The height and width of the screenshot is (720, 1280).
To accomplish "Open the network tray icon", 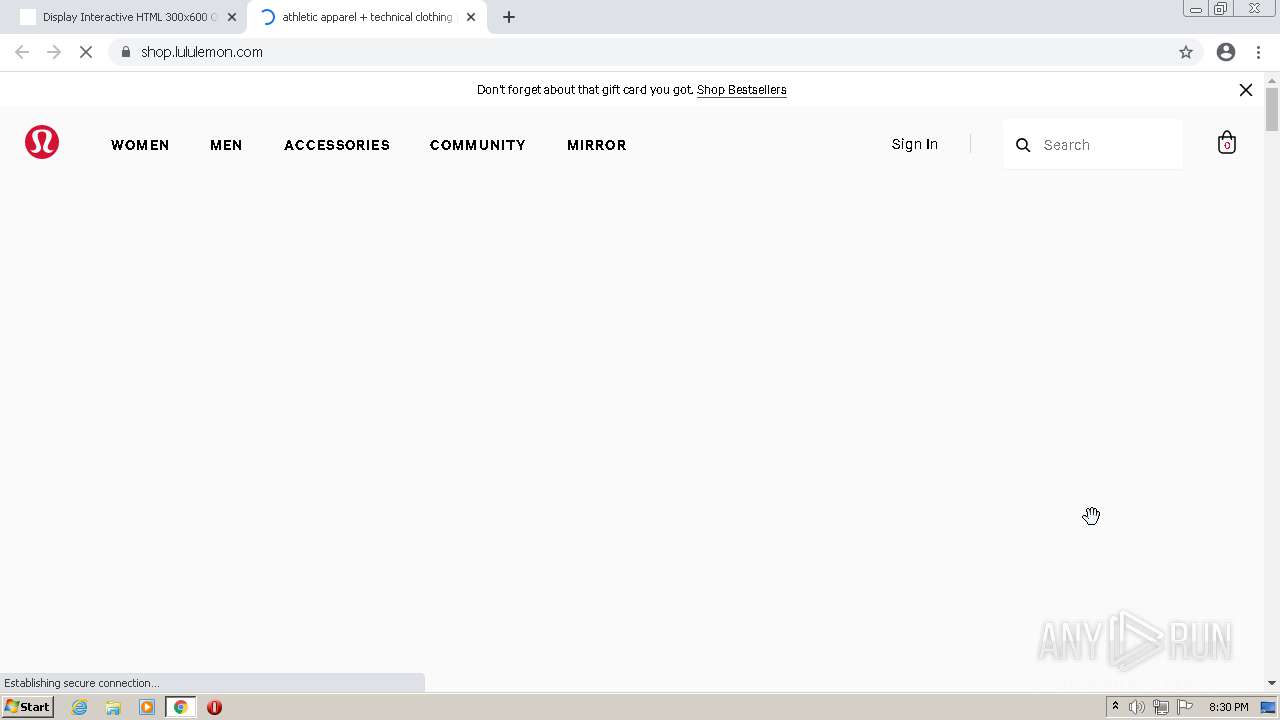I will pos(1161,707).
